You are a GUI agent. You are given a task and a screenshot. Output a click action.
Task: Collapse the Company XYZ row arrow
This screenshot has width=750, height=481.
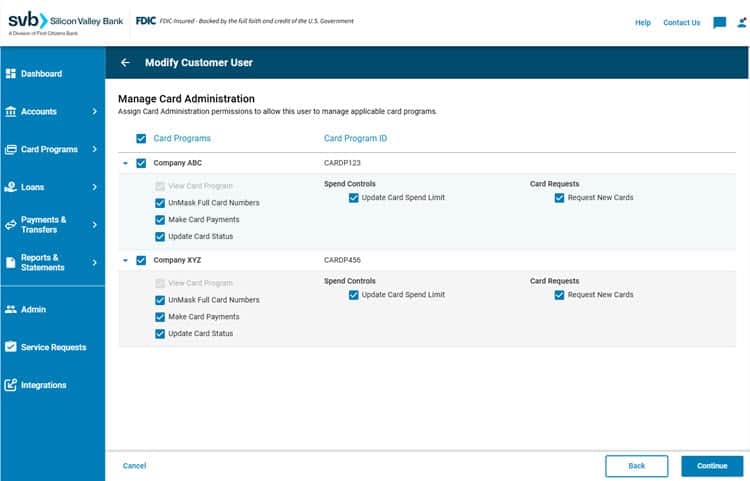125,261
